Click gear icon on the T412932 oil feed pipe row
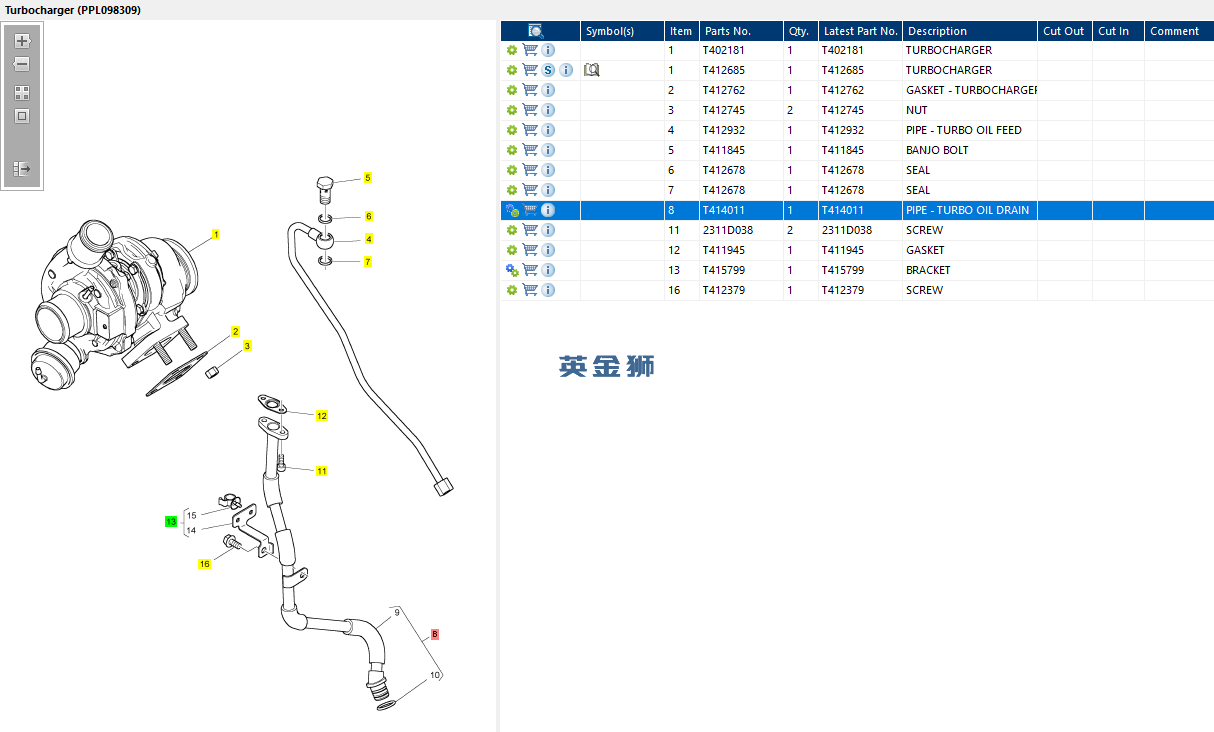The height and width of the screenshot is (732, 1214). tap(512, 130)
